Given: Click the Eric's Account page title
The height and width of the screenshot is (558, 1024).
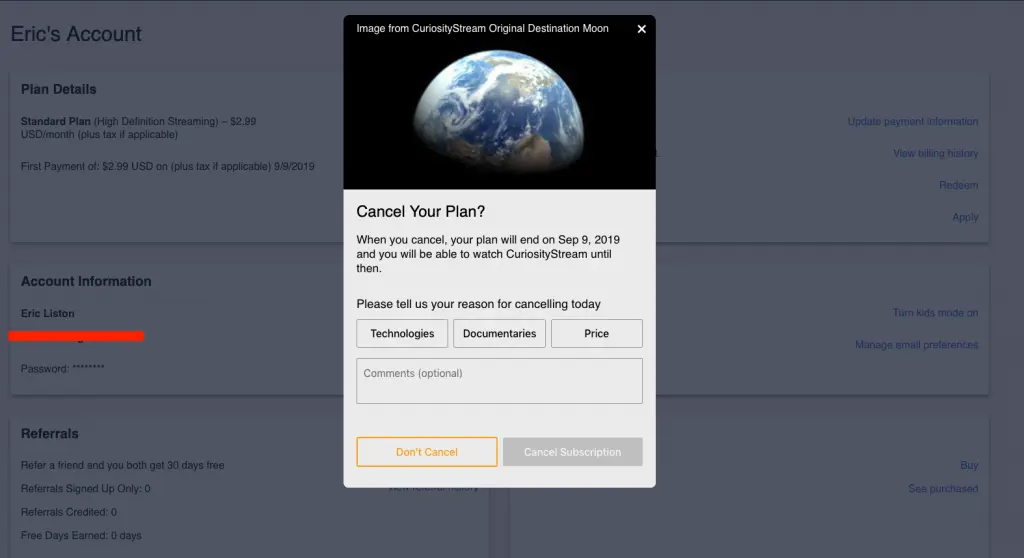Looking at the screenshot, I should 76,34.
